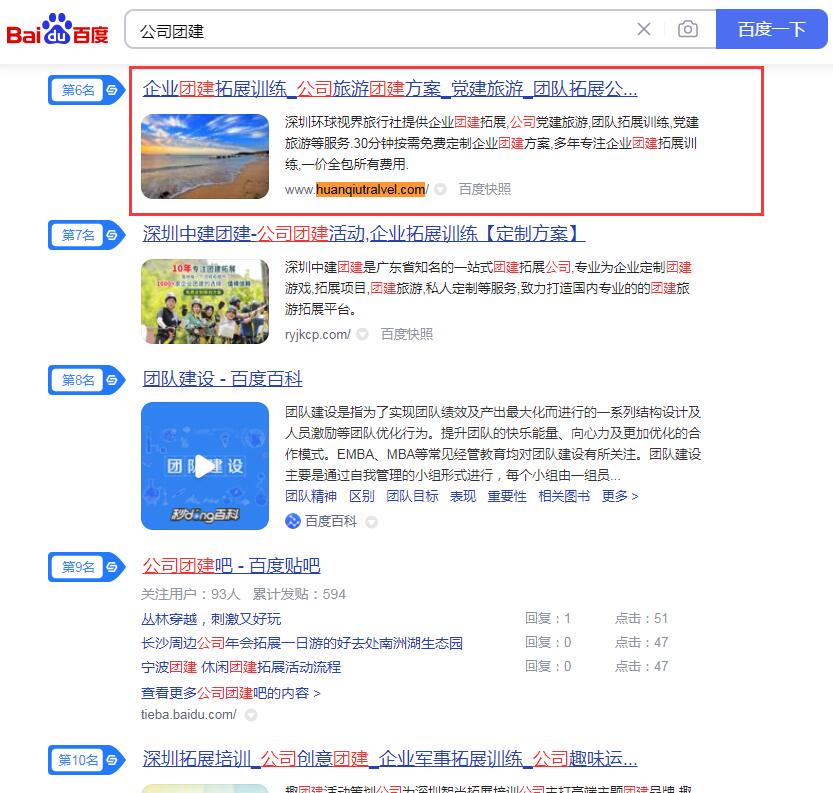Expand dropdown arrow beside ryjkcp.com URL
This screenshot has height=793, width=833.
tap(362, 334)
